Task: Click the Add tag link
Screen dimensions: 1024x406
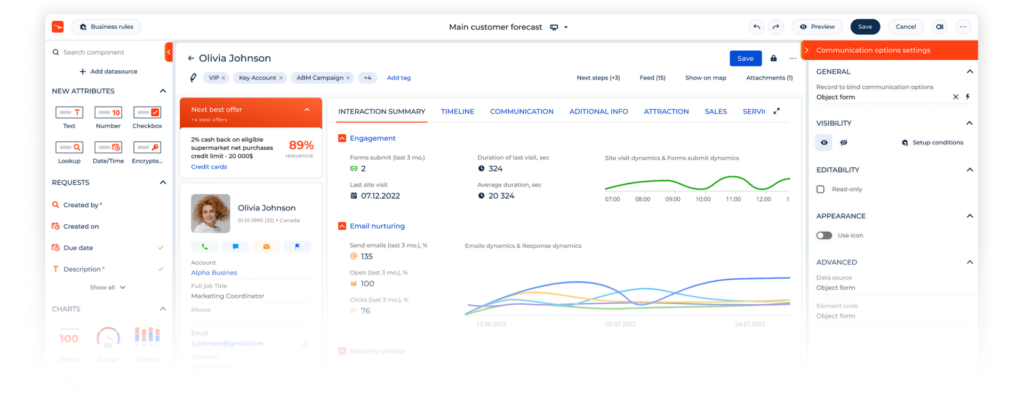Action: (398, 77)
